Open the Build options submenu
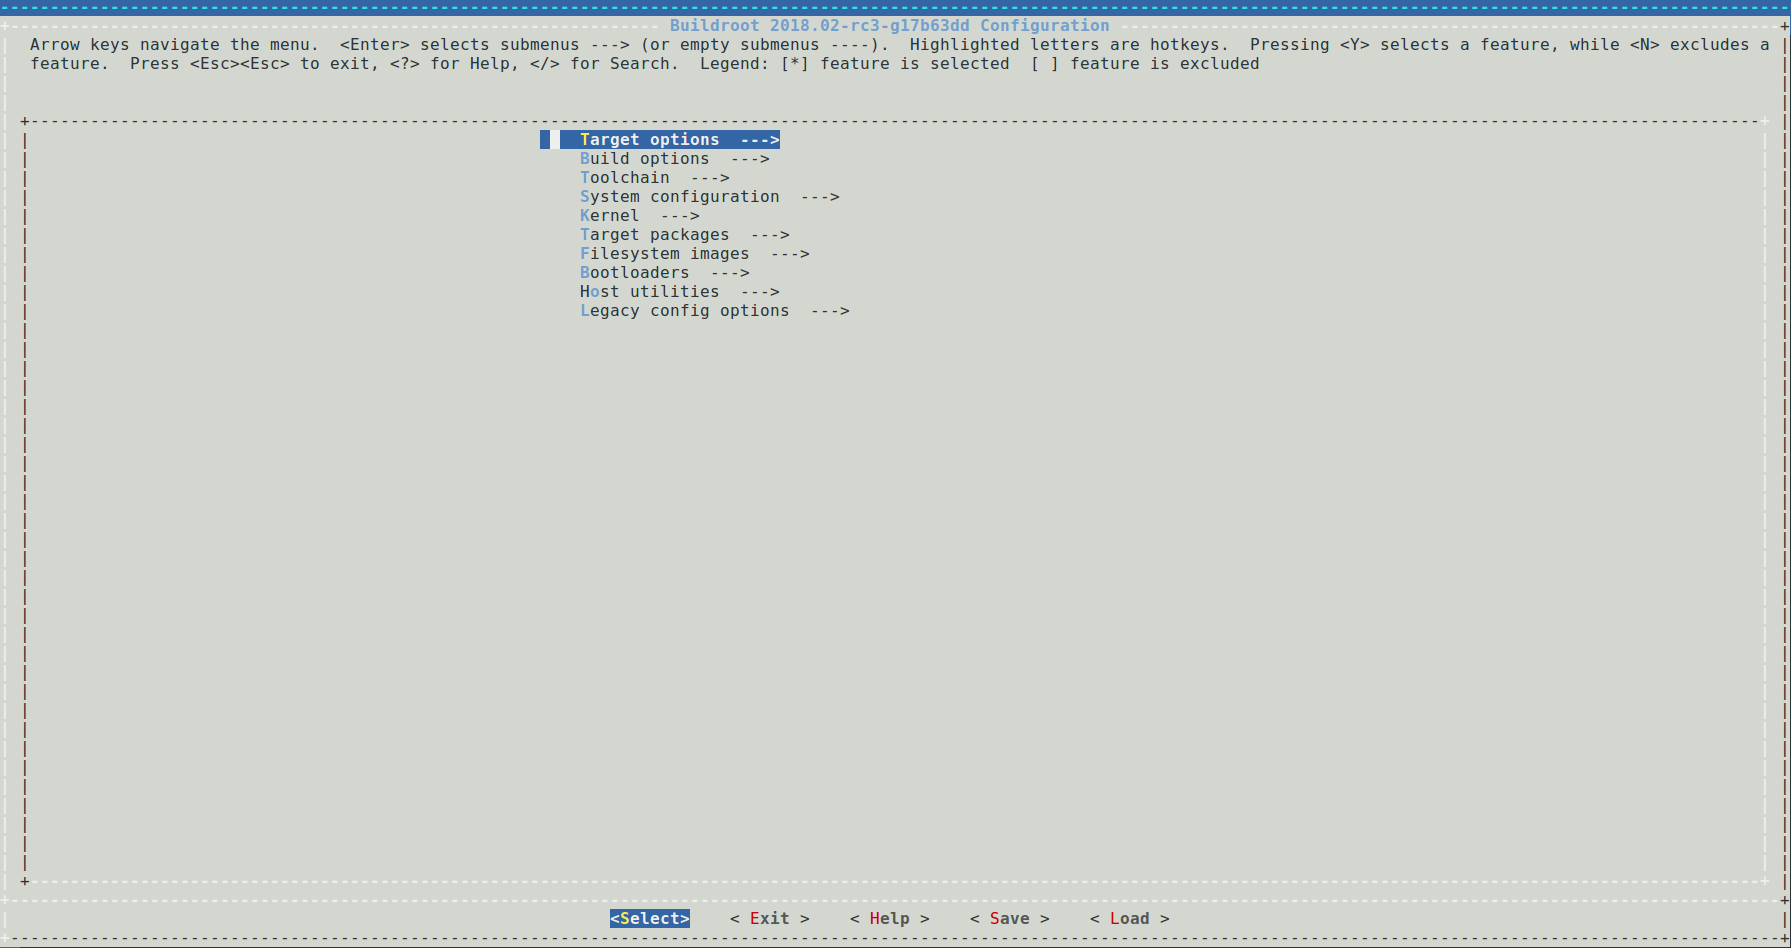The height and width of the screenshot is (948, 1791). pos(674,159)
